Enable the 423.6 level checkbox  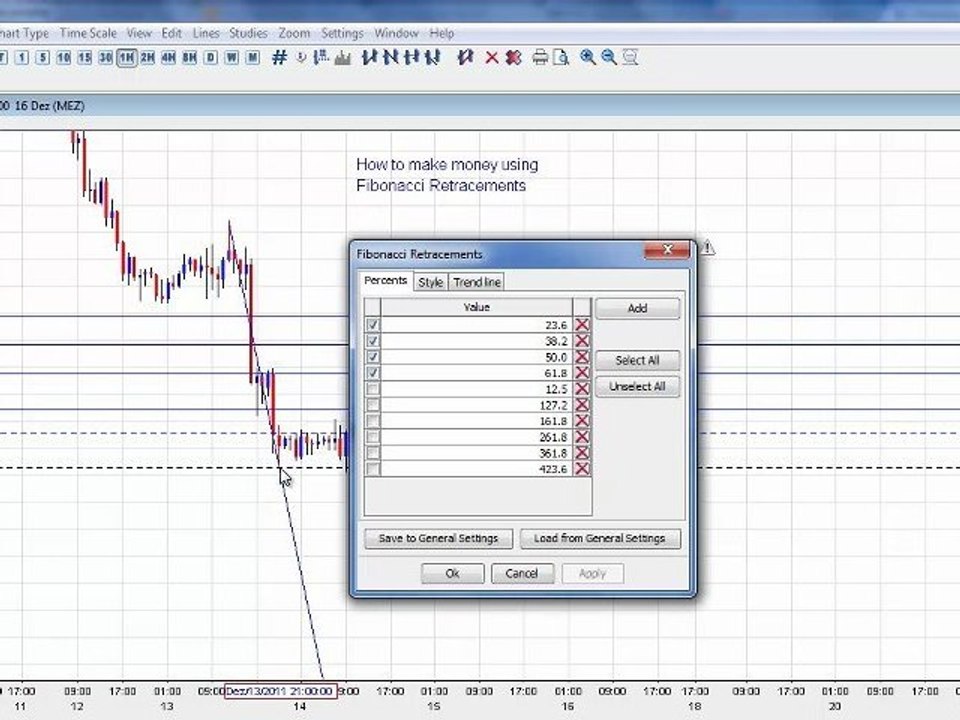click(x=372, y=469)
